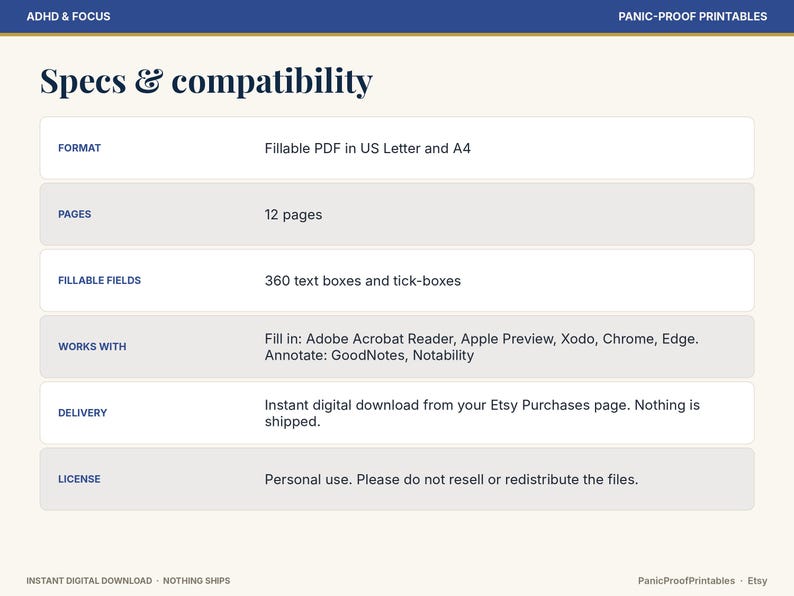Select the 'Annotate: GoodNotes, Notability' line

pos(369,355)
